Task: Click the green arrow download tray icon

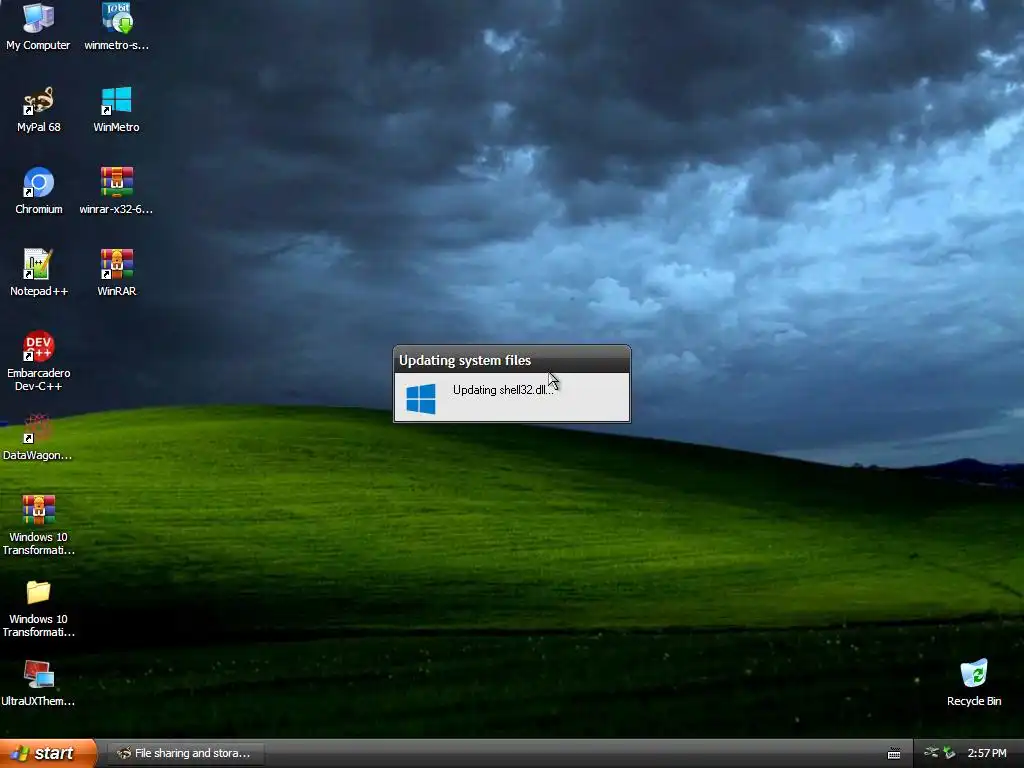Action: (949, 753)
